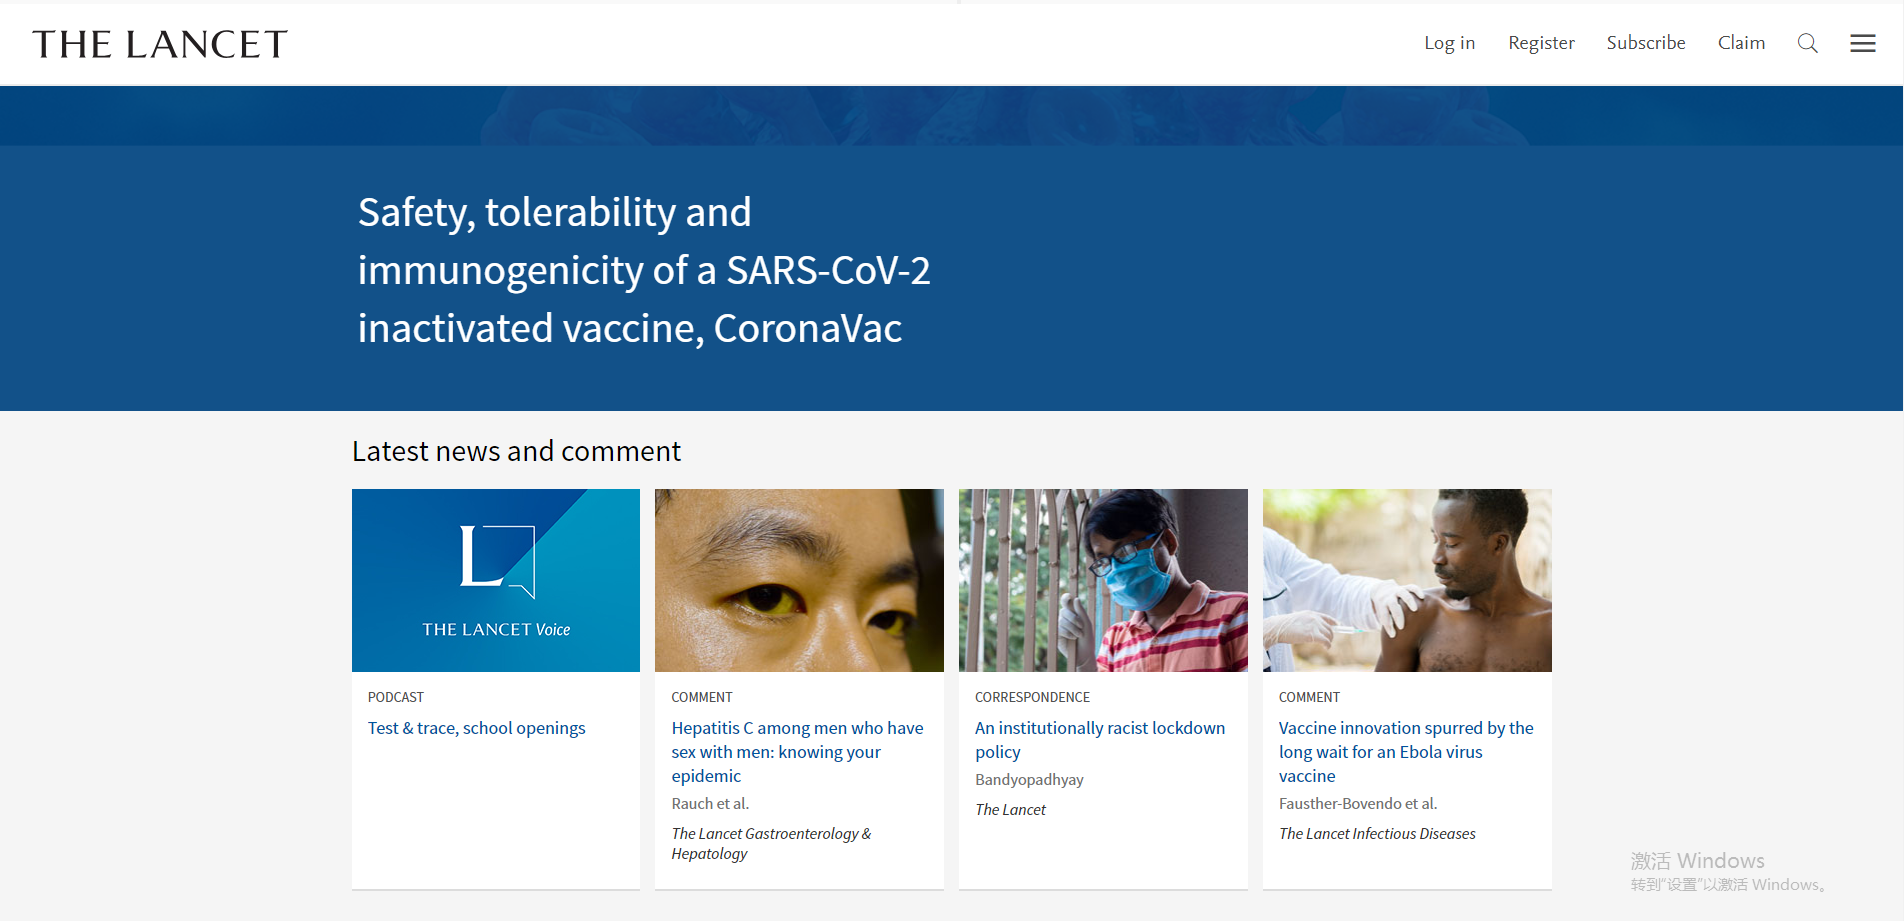Click The Lancet journal name under Bandyopadhyay
Image resolution: width=1904 pixels, height=921 pixels.
tap(1010, 809)
